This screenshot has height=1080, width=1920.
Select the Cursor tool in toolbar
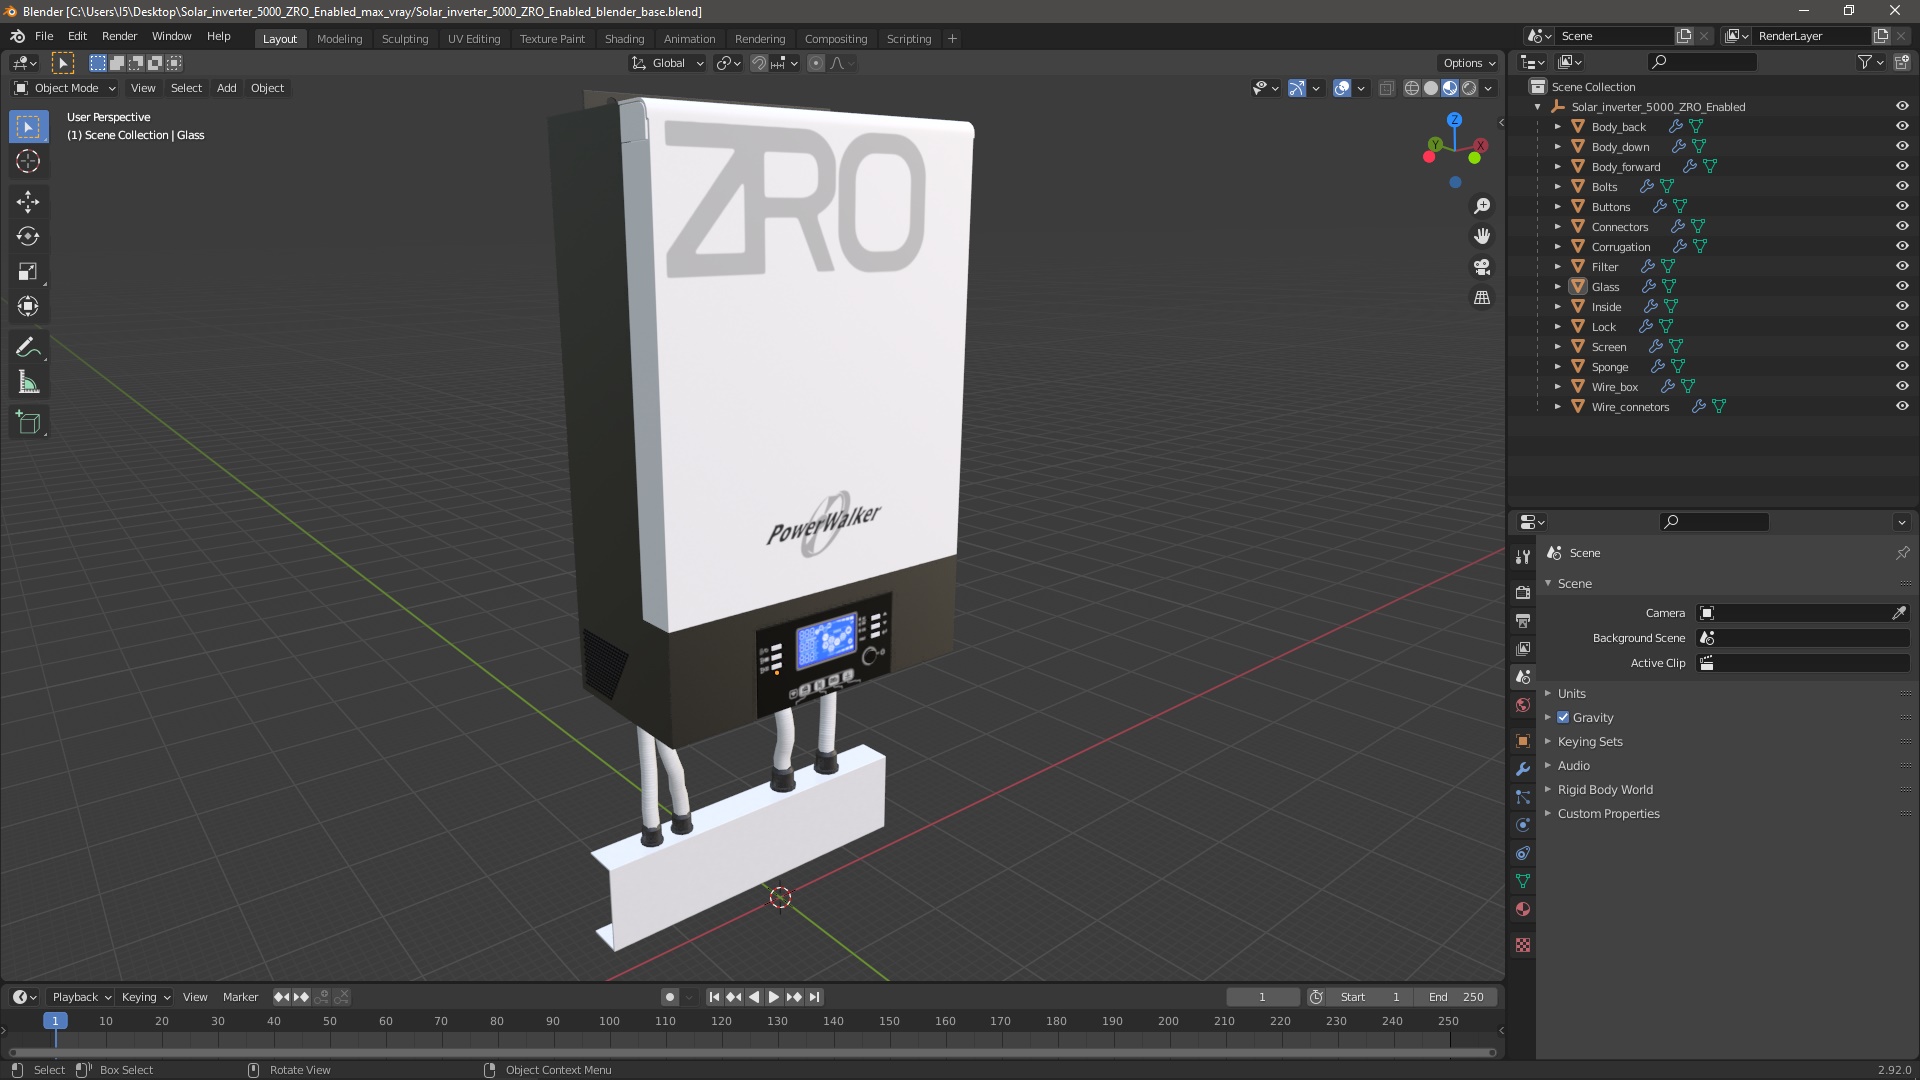(28, 161)
